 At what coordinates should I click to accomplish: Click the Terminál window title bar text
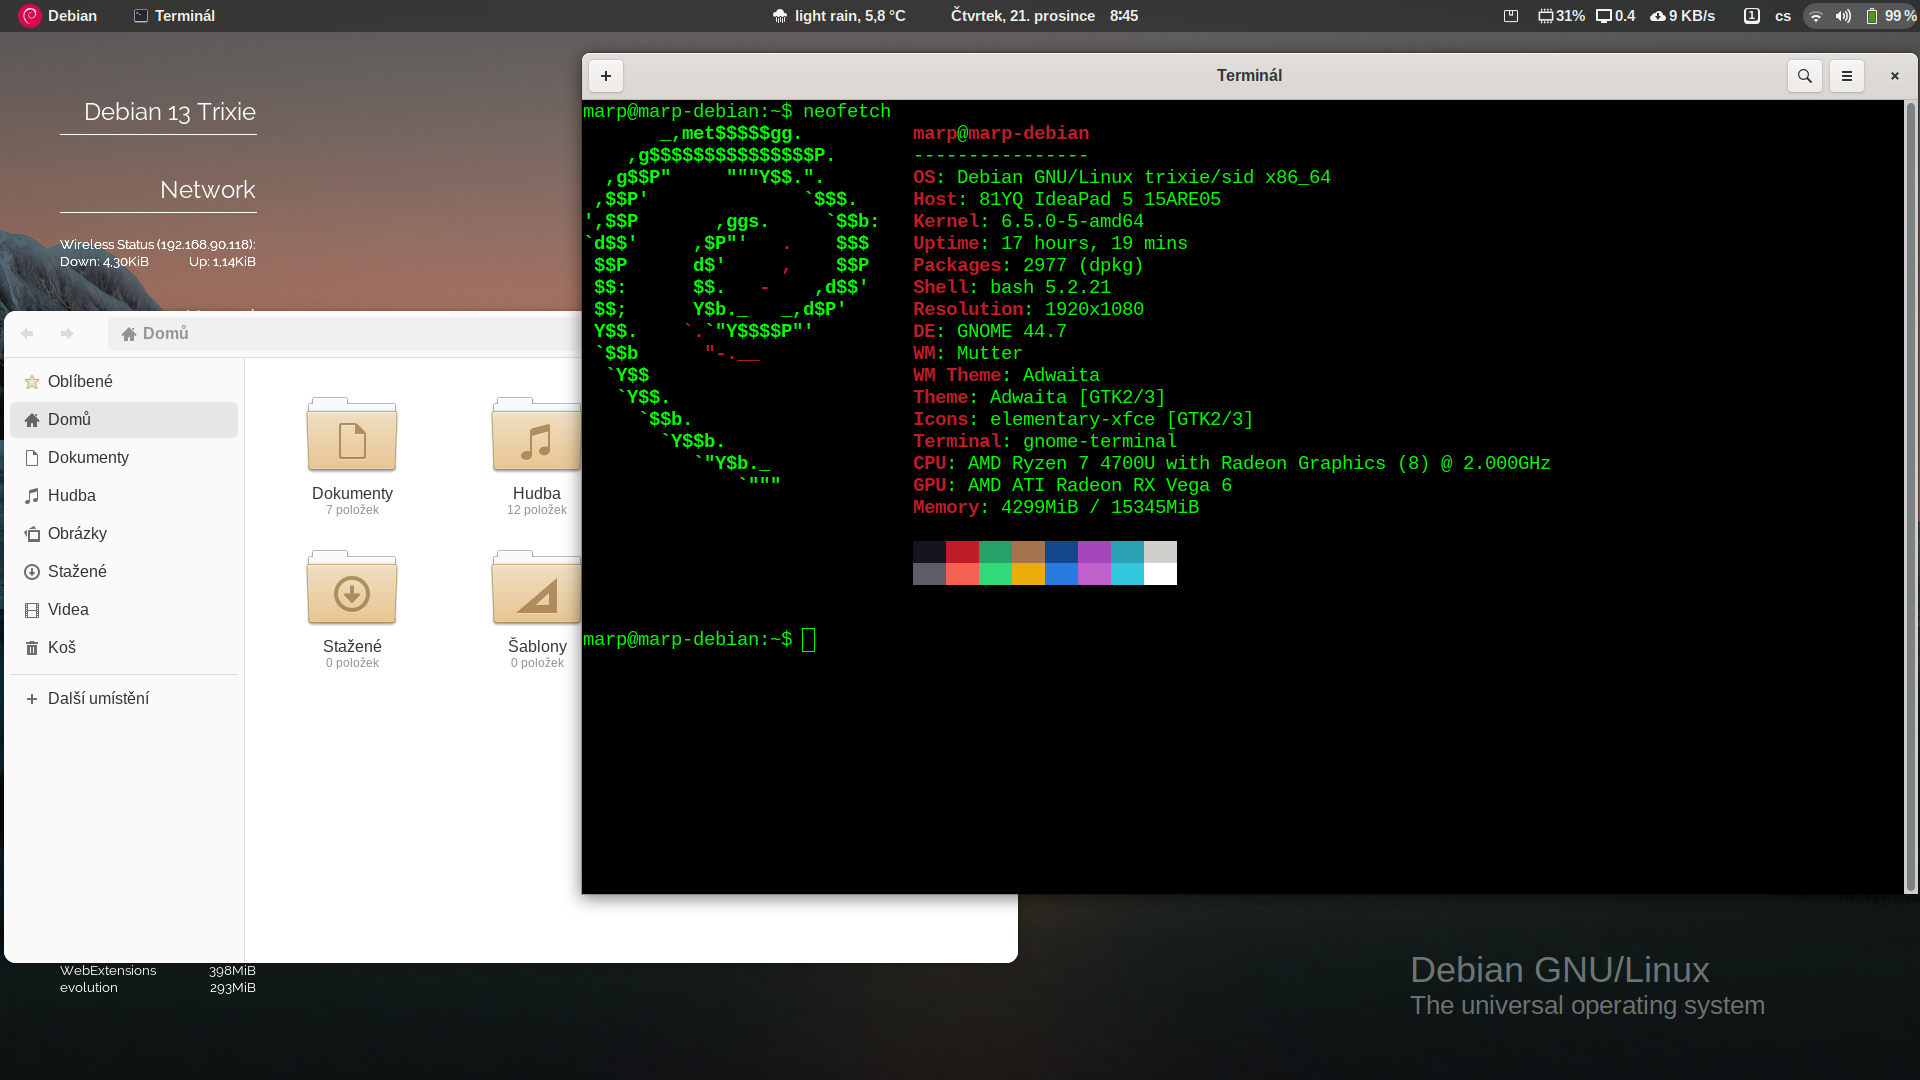coord(1249,76)
